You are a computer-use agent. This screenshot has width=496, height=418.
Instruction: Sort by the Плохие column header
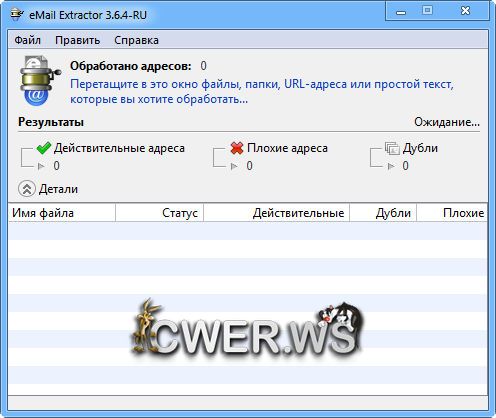(452, 213)
